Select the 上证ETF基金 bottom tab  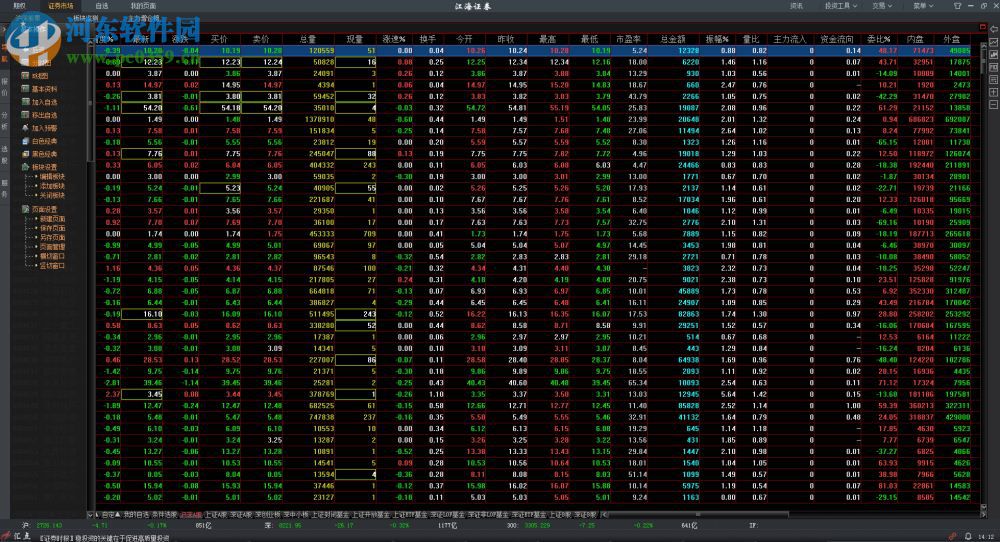coord(410,515)
